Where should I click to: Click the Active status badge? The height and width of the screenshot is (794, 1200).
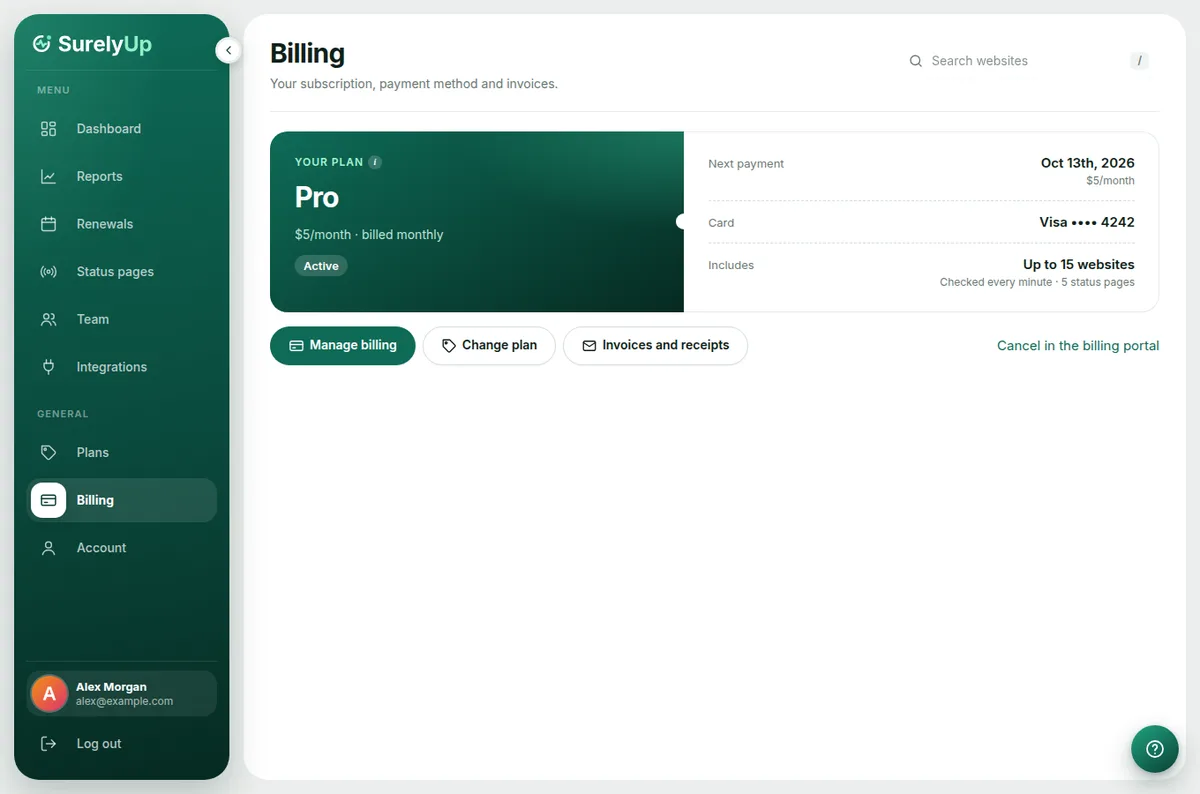321,266
